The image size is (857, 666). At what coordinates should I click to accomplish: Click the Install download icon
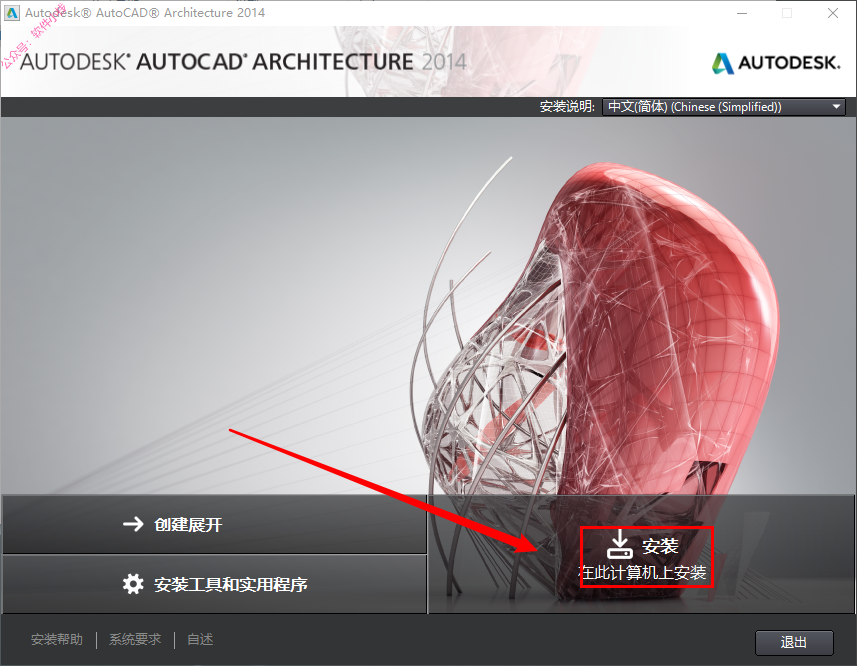coord(619,544)
